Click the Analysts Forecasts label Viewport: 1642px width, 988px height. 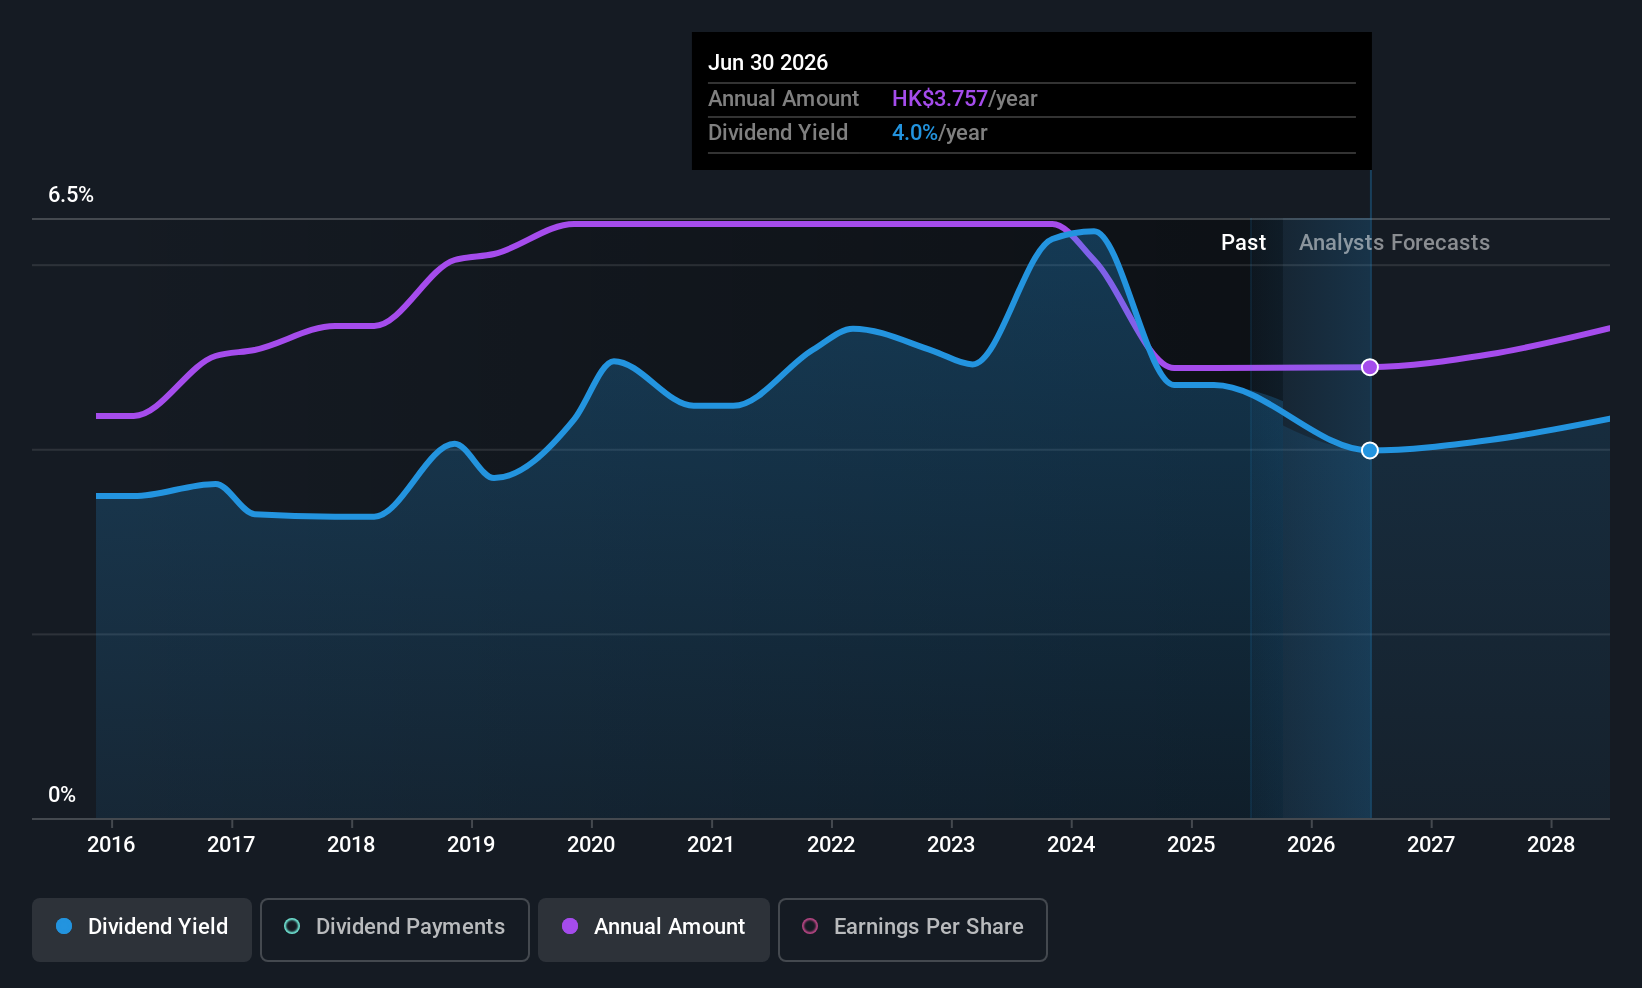click(1394, 243)
